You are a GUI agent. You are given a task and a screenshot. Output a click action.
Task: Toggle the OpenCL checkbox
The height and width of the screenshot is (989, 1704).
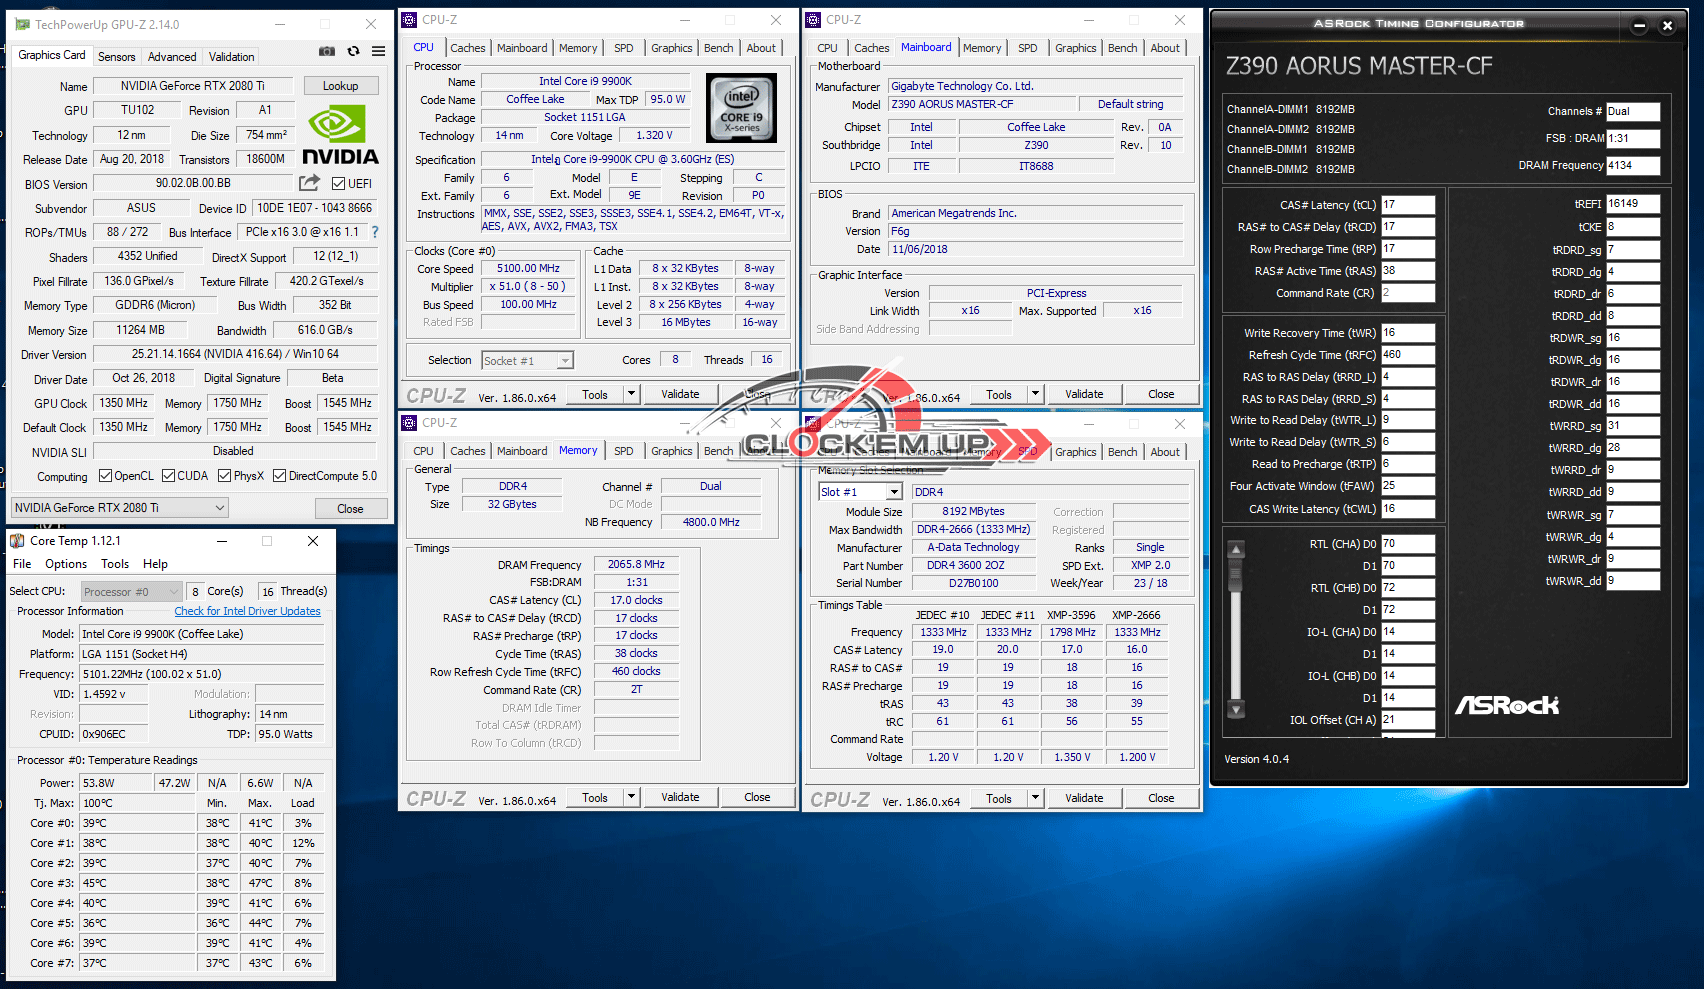[x=105, y=476]
